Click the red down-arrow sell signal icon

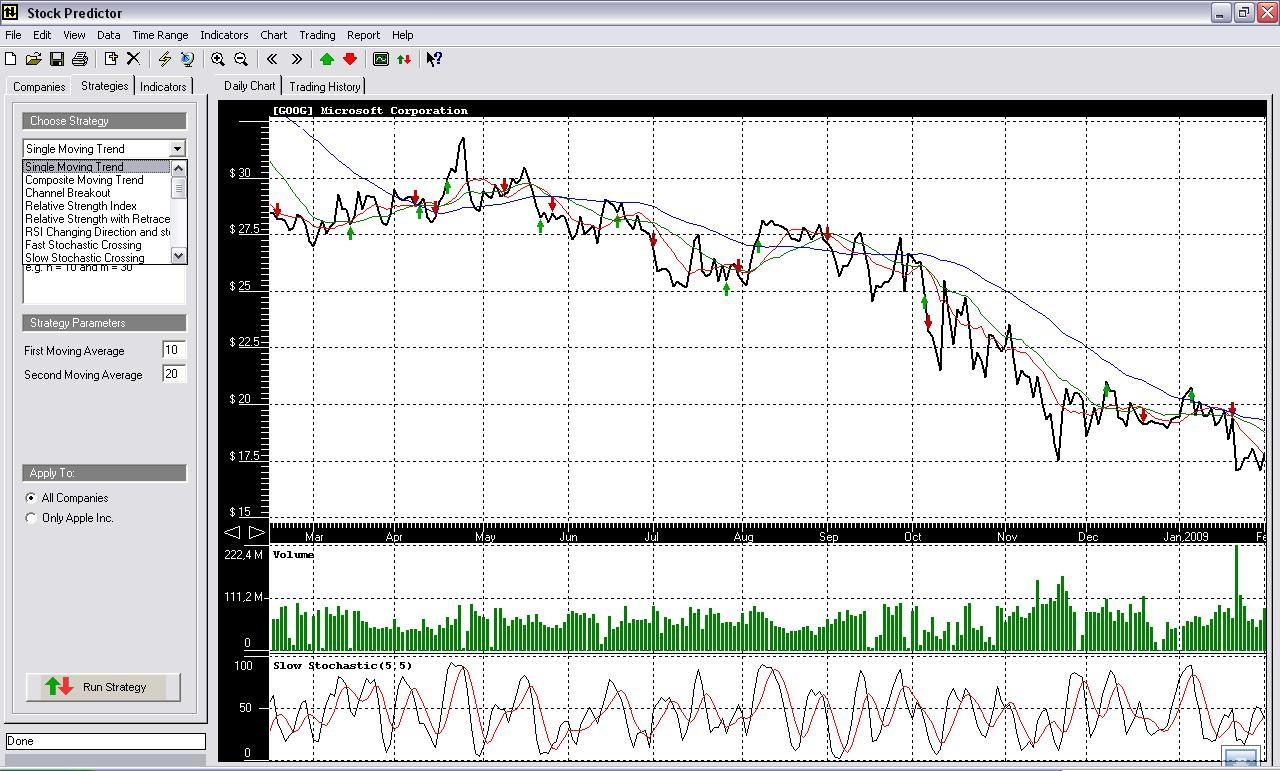[x=350, y=59]
